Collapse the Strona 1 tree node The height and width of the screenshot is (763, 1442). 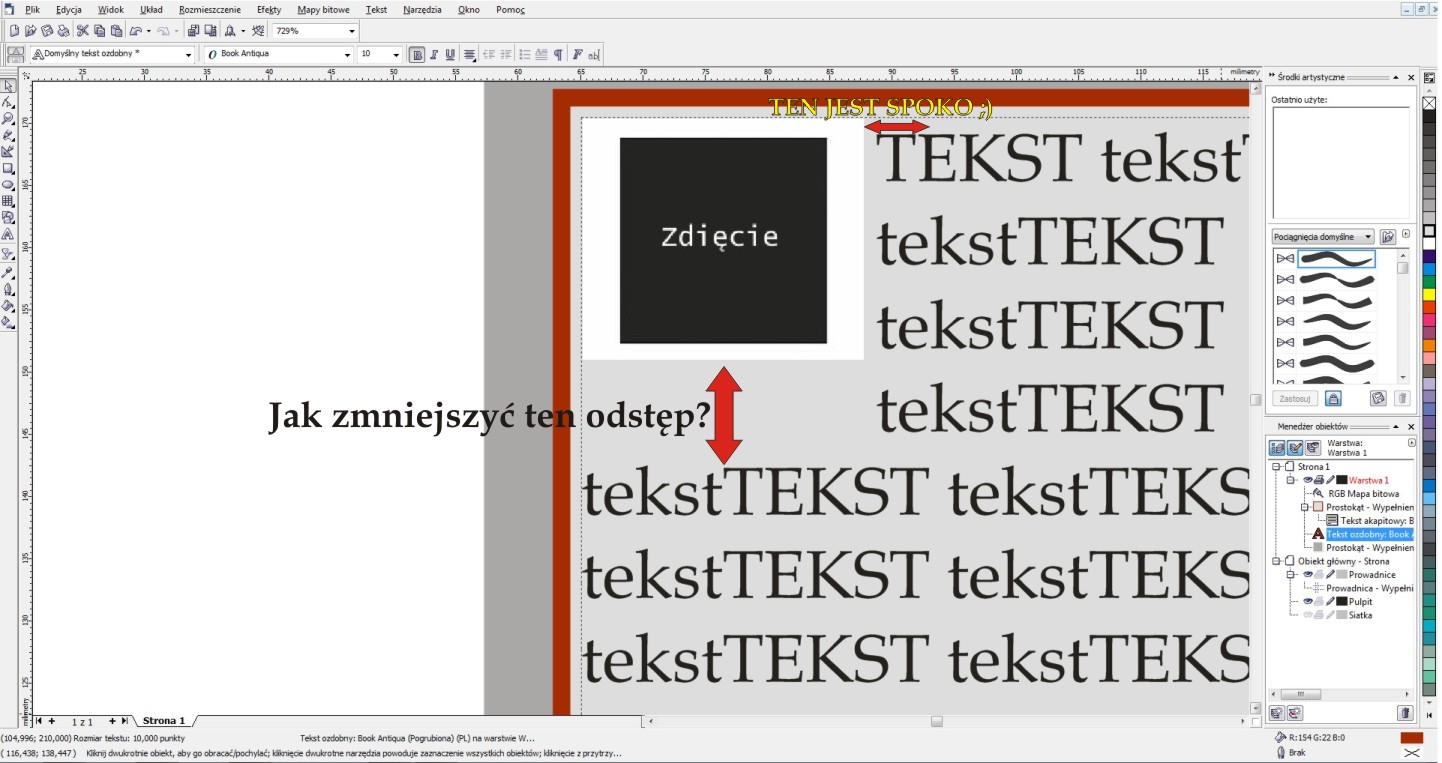[x=1276, y=467]
